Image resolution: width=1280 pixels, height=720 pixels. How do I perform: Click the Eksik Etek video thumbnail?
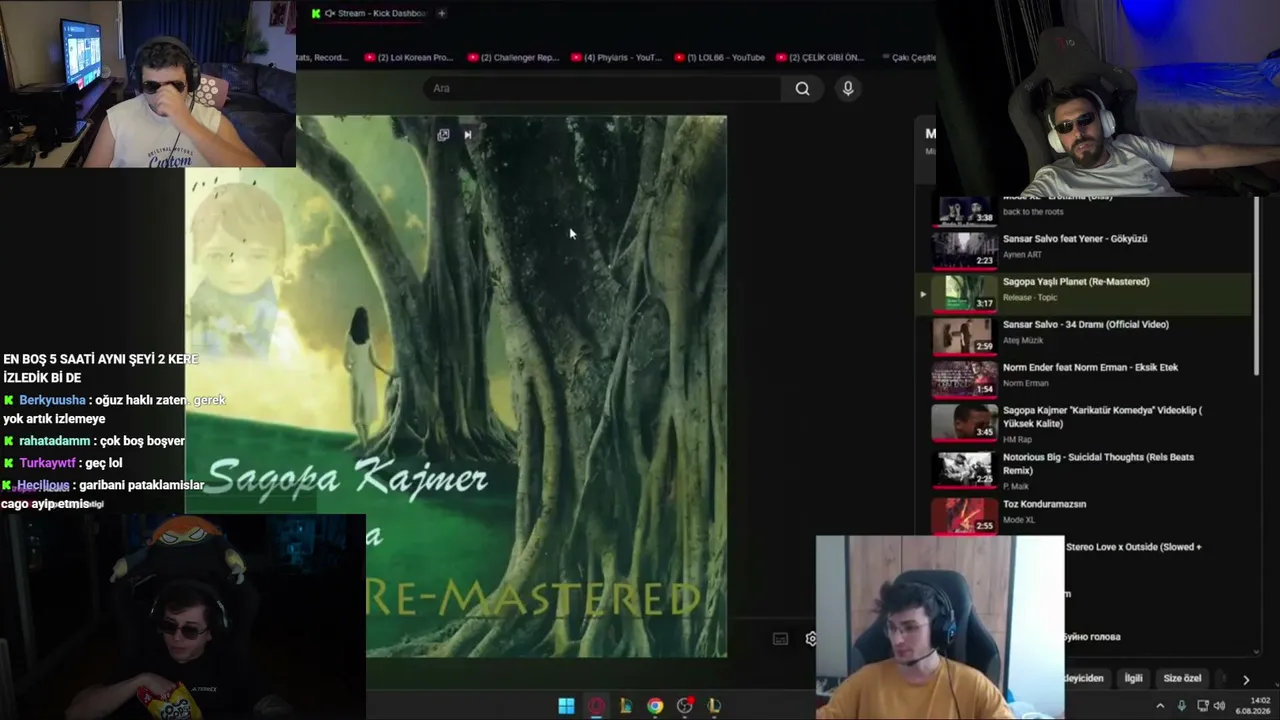coord(965,379)
